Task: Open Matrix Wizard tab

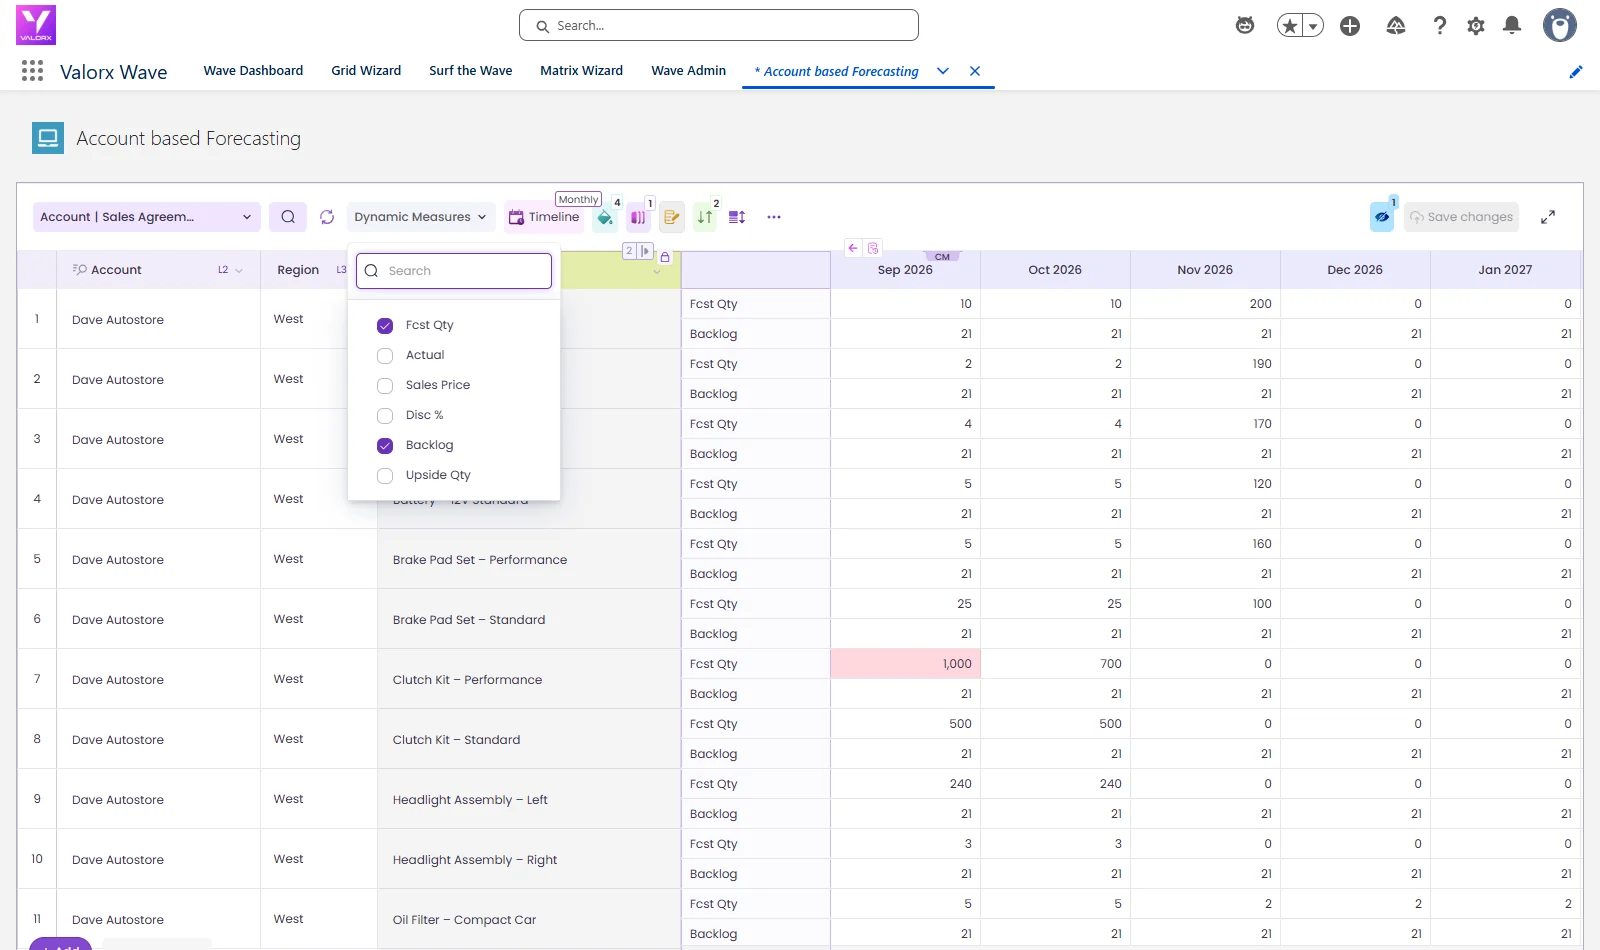Action: pyautogui.click(x=581, y=71)
